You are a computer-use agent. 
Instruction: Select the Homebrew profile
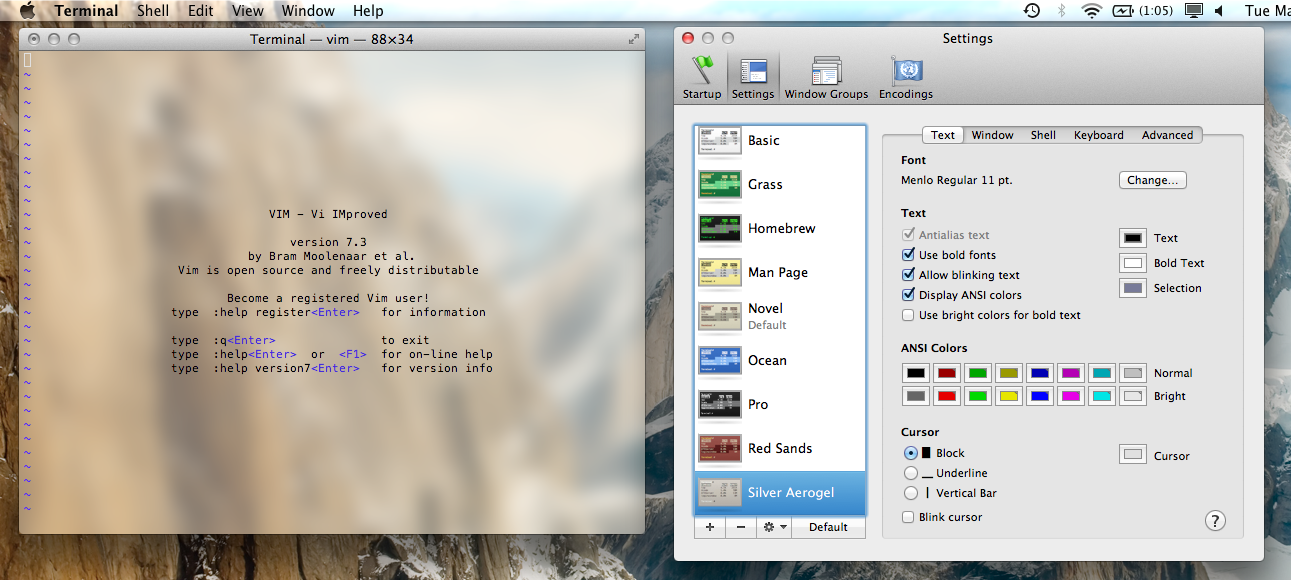[780, 229]
